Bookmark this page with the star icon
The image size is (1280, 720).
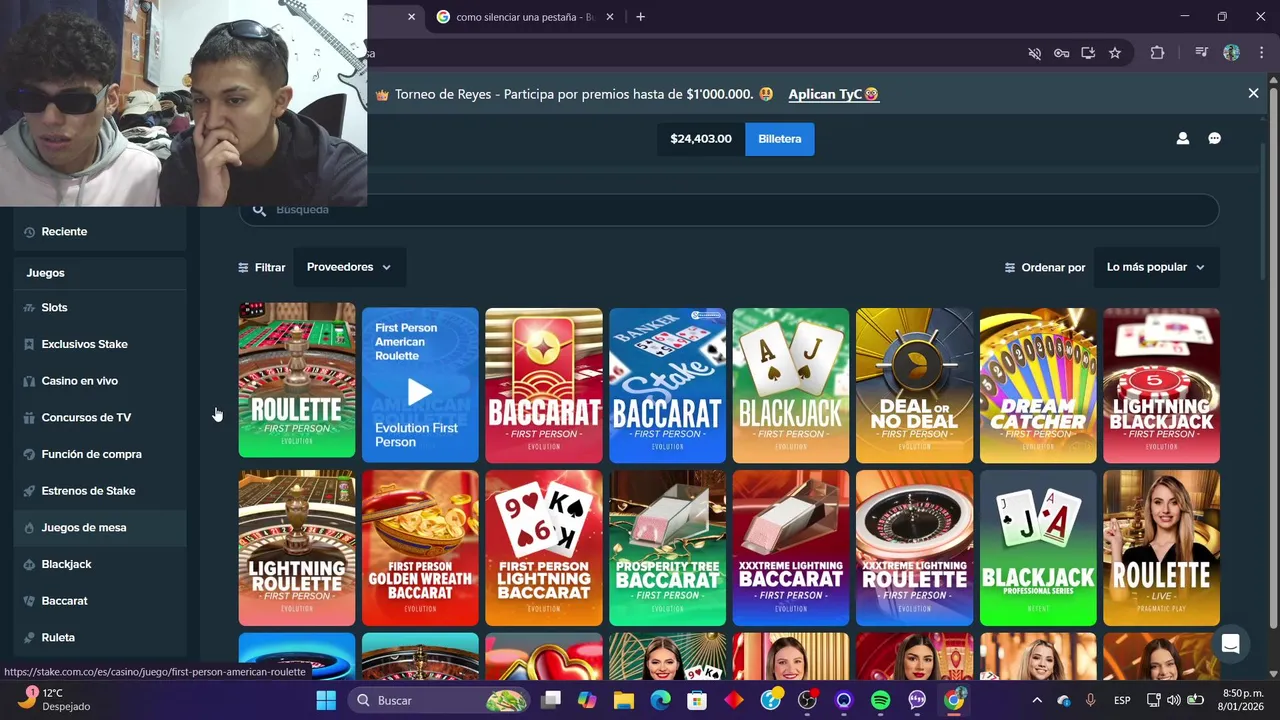point(1115,53)
